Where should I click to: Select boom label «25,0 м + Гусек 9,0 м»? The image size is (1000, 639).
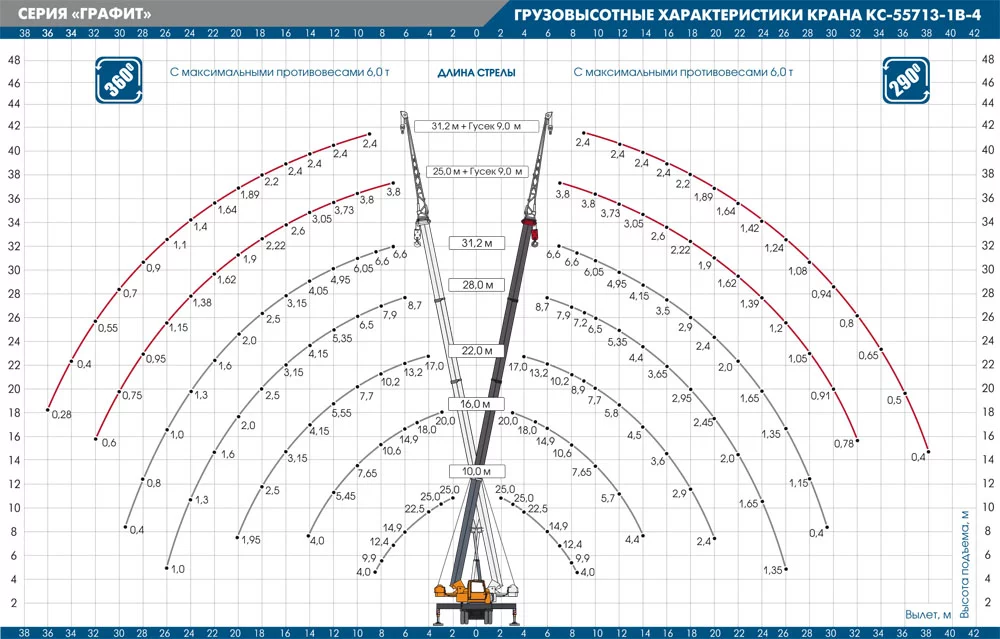coord(477,172)
